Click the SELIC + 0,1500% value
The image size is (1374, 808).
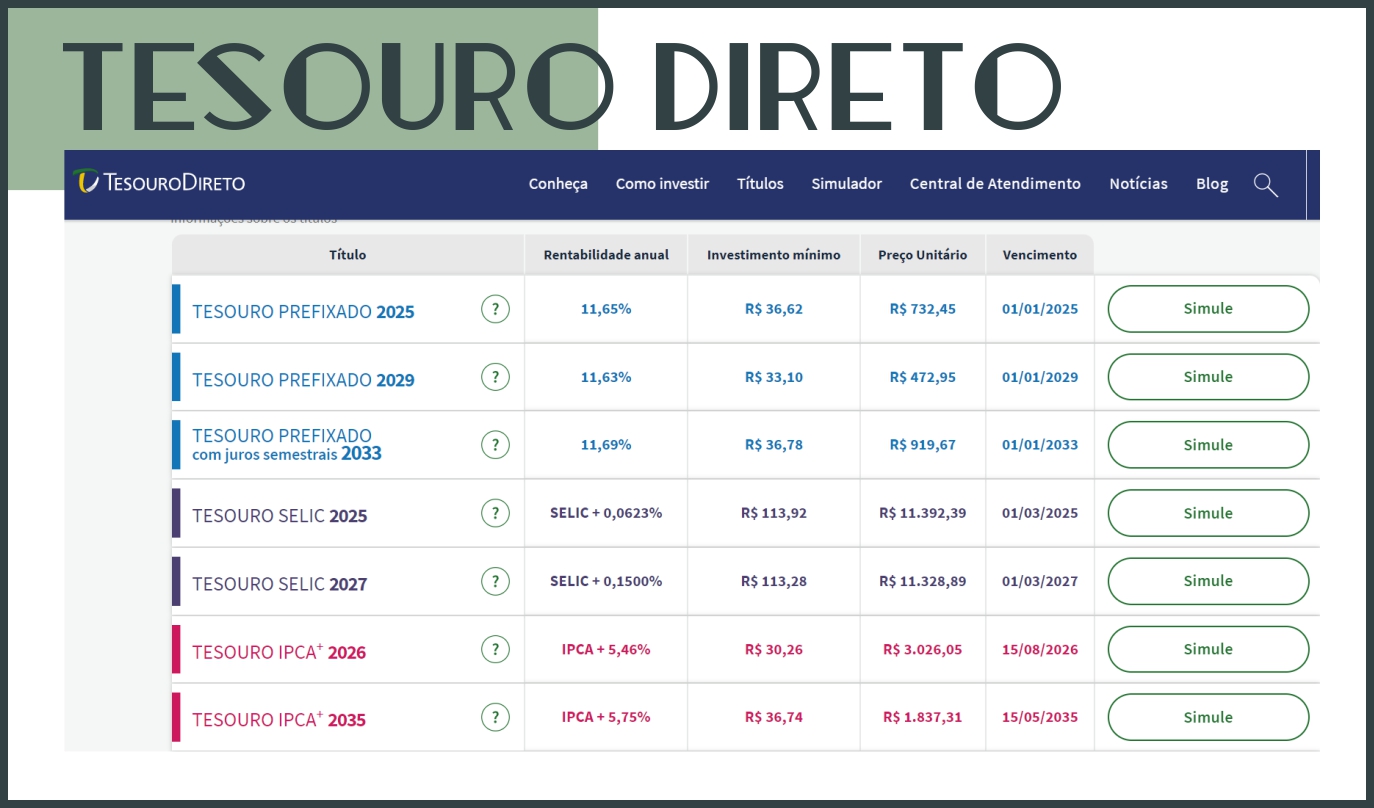[606, 581]
